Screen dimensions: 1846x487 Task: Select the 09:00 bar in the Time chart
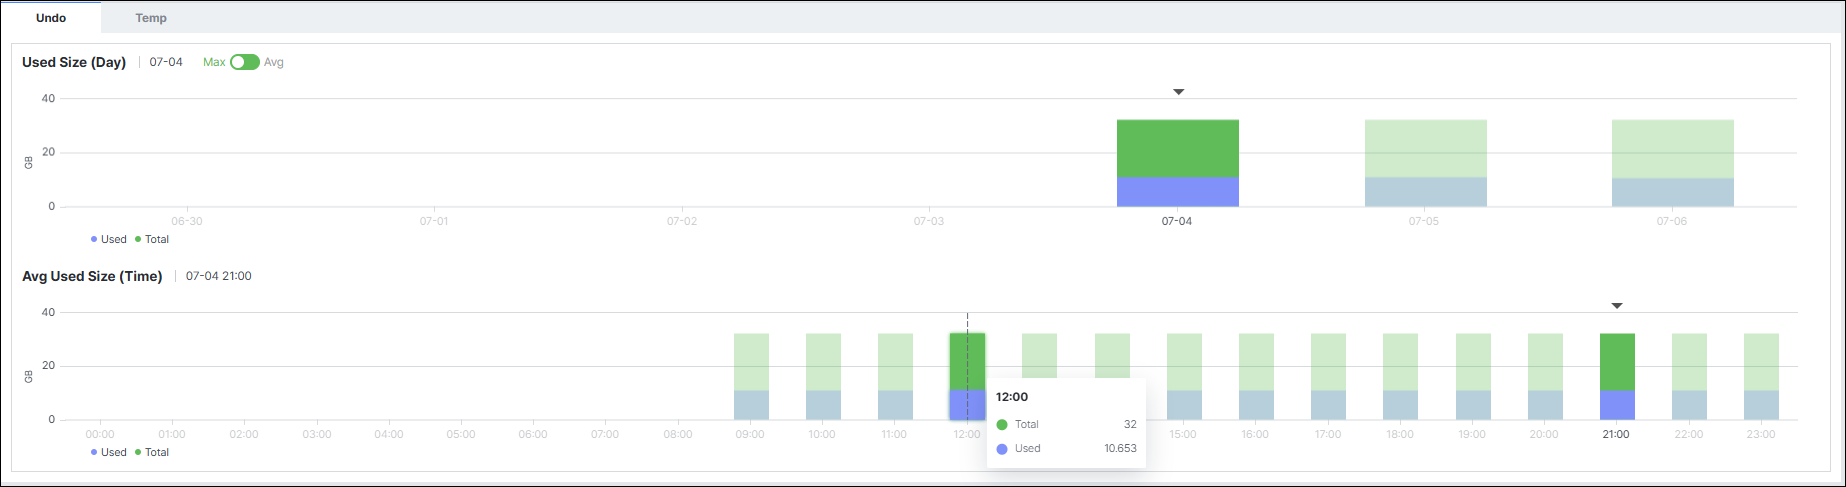tap(751, 377)
